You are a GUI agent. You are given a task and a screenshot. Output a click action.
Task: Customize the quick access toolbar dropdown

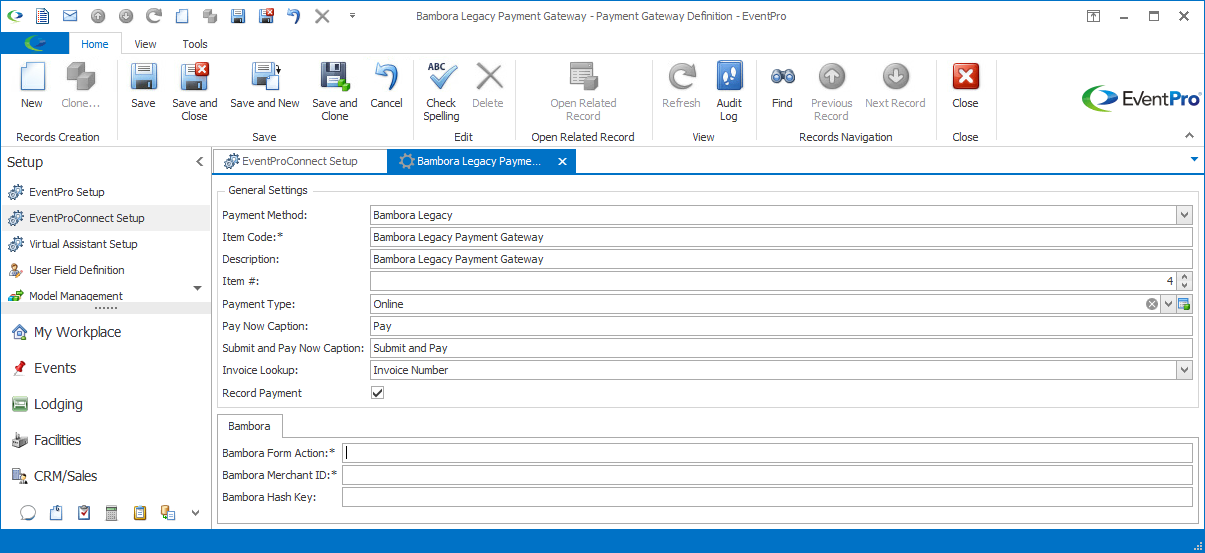click(x=352, y=16)
